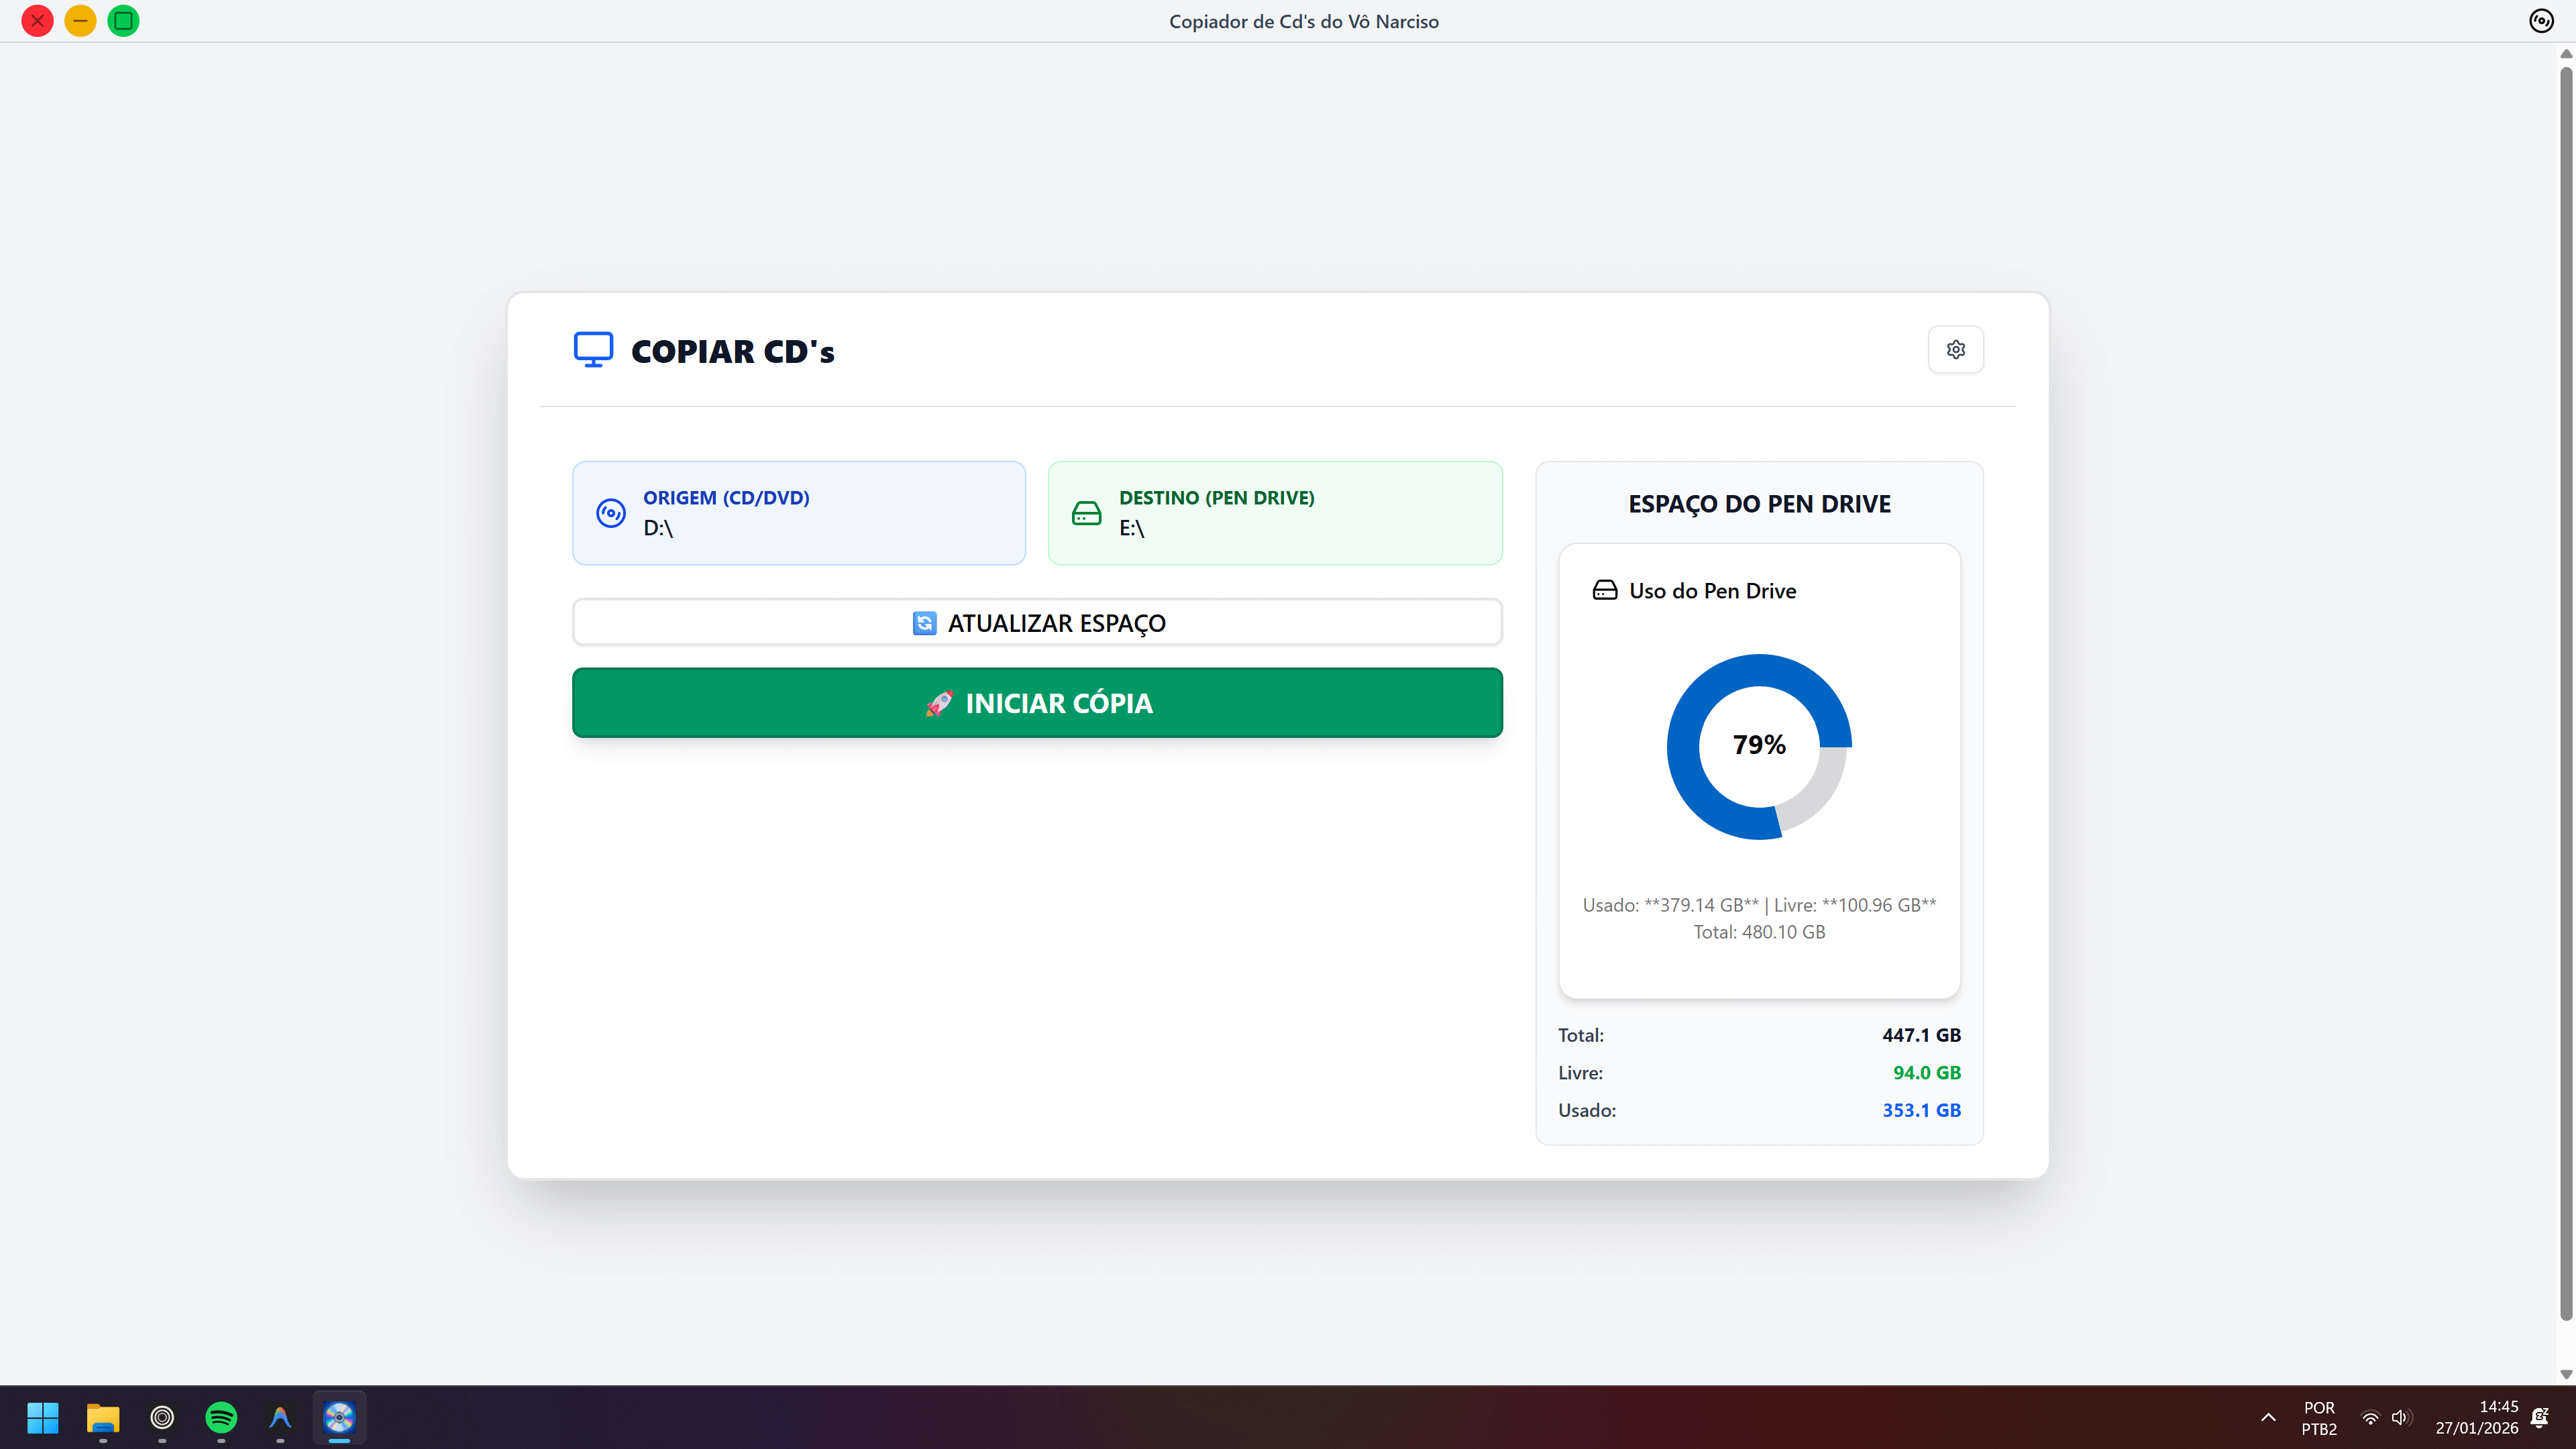Open the blue A-shaped app in taskbar

coord(280,1417)
